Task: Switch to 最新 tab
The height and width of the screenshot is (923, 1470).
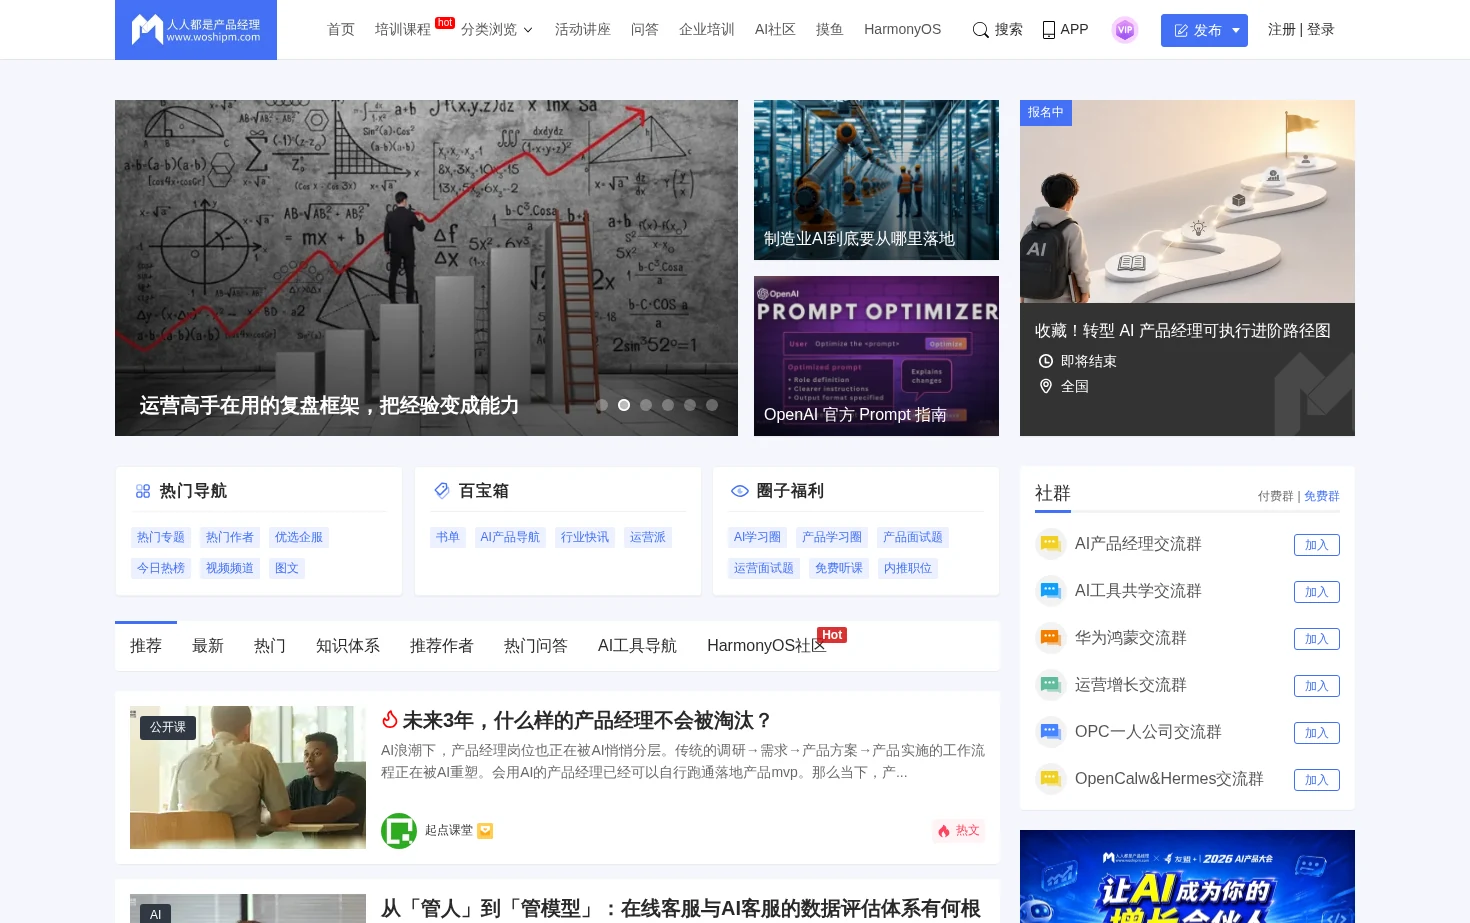Action: coord(208,646)
